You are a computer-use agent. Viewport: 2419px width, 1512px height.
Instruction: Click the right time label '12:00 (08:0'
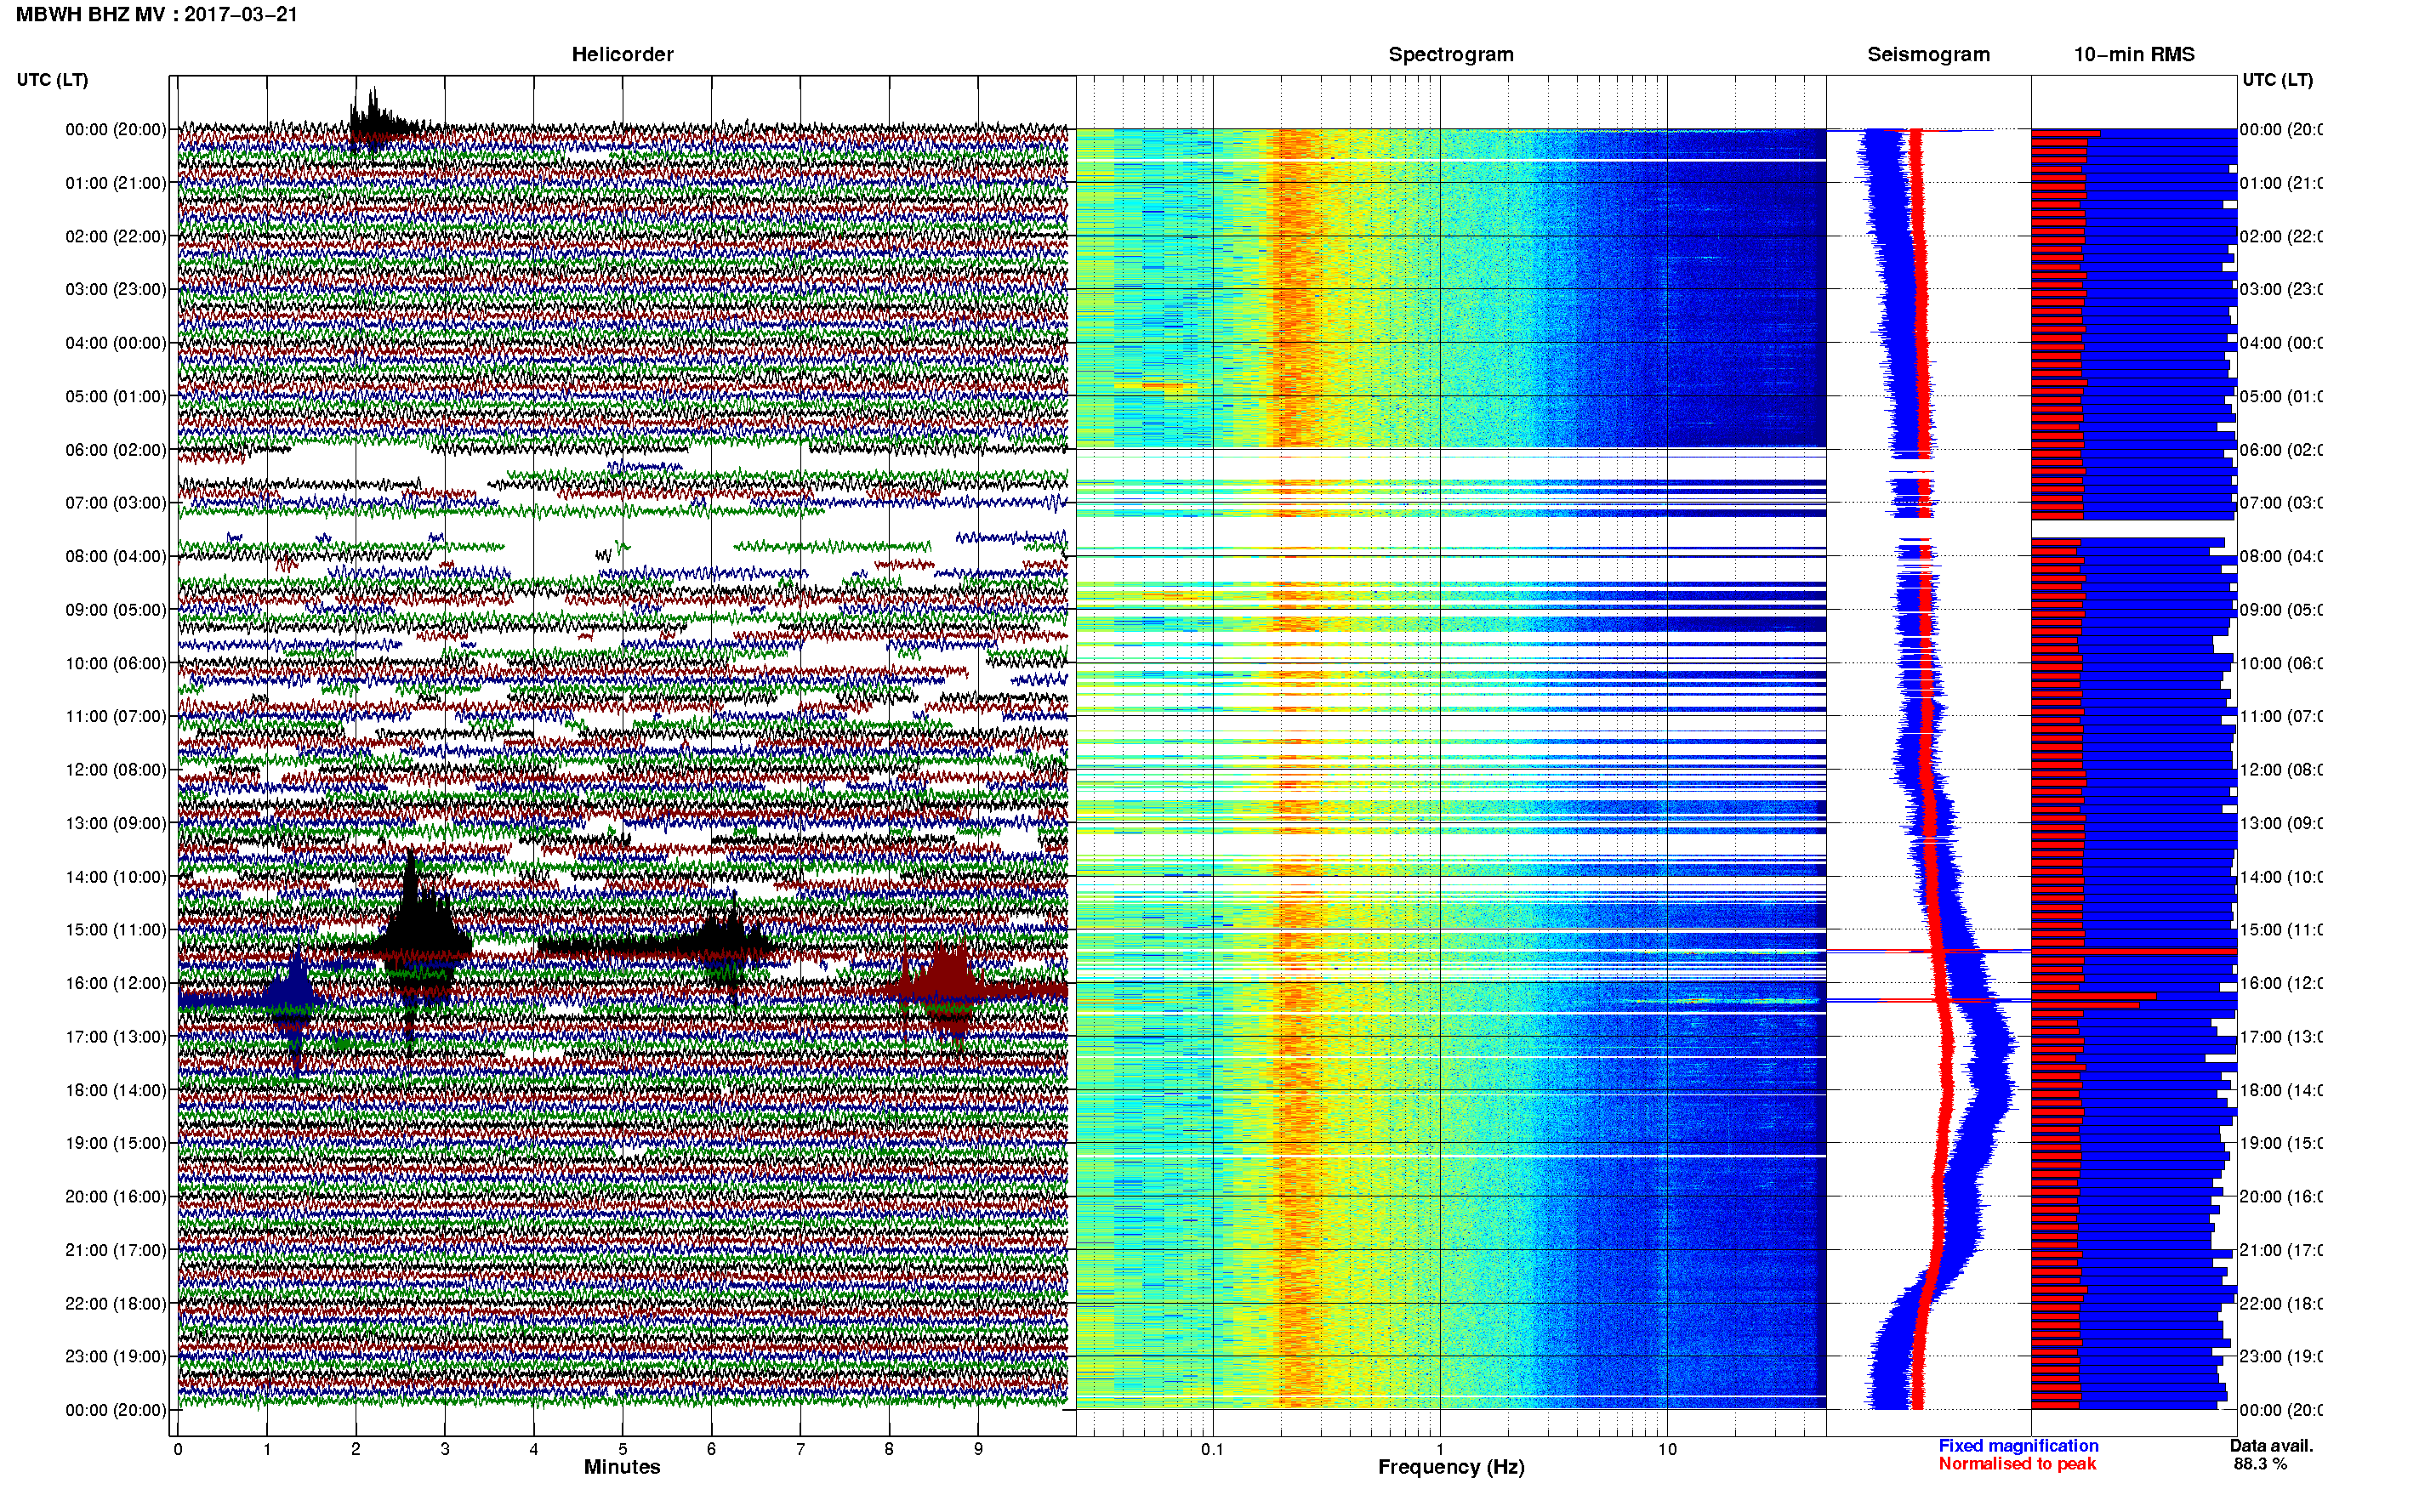coord(2281,769)
